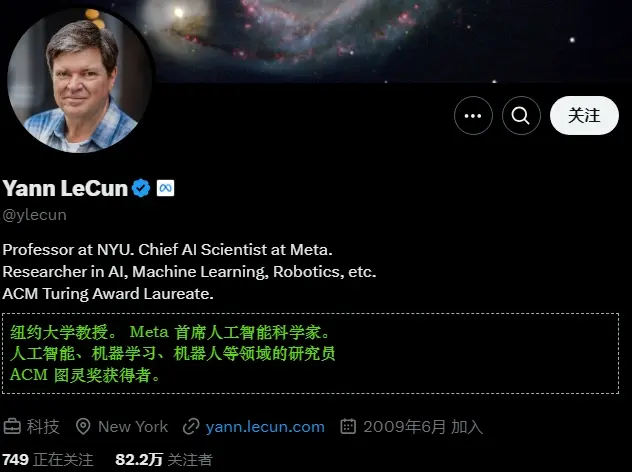Open the yann.lecun.com website link
This screenshot has width=632, height=472.
[265, 426]
